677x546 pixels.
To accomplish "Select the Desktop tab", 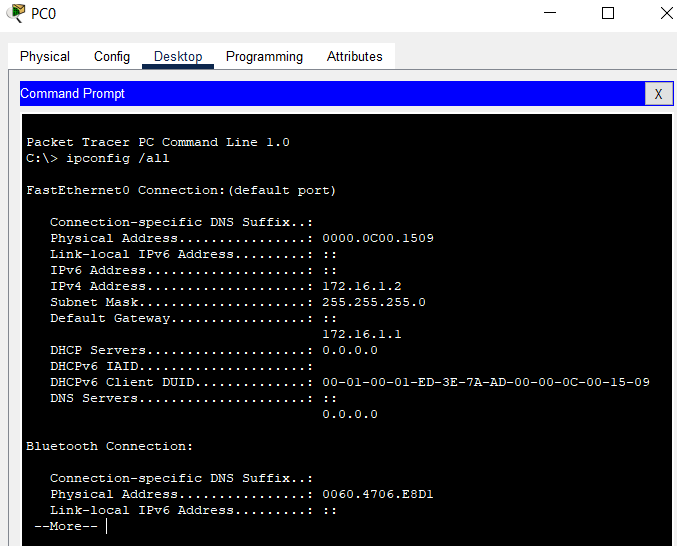I will point(178,57).
